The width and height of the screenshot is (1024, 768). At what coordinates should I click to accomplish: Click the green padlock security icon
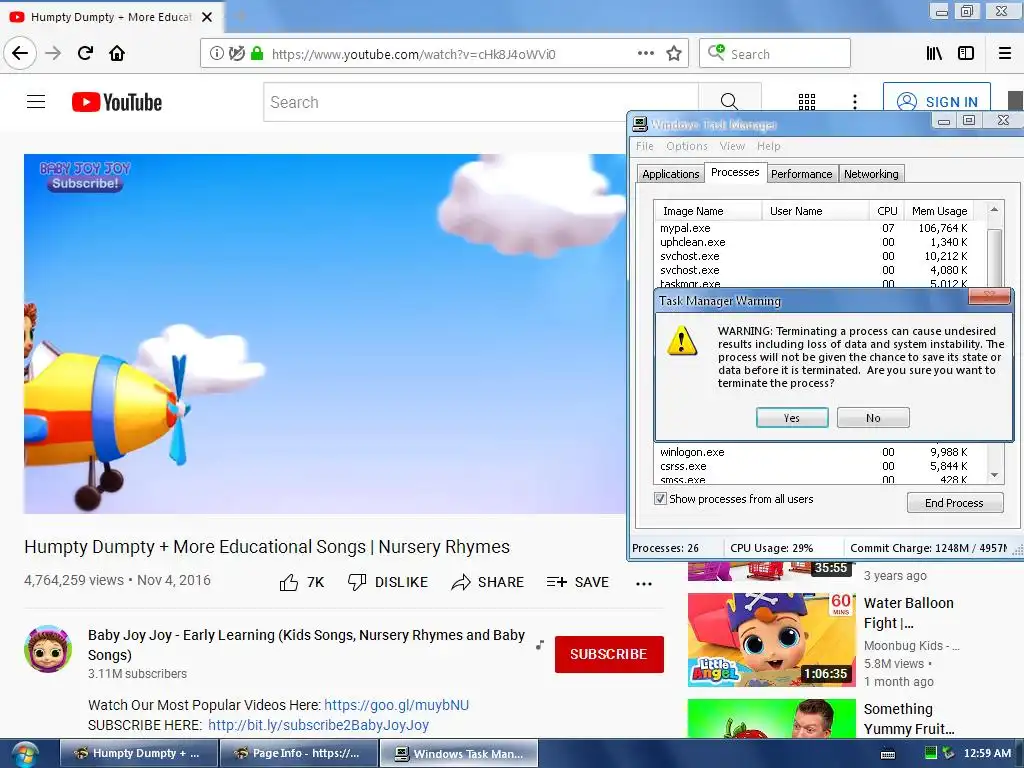click(x=257, y=54)
